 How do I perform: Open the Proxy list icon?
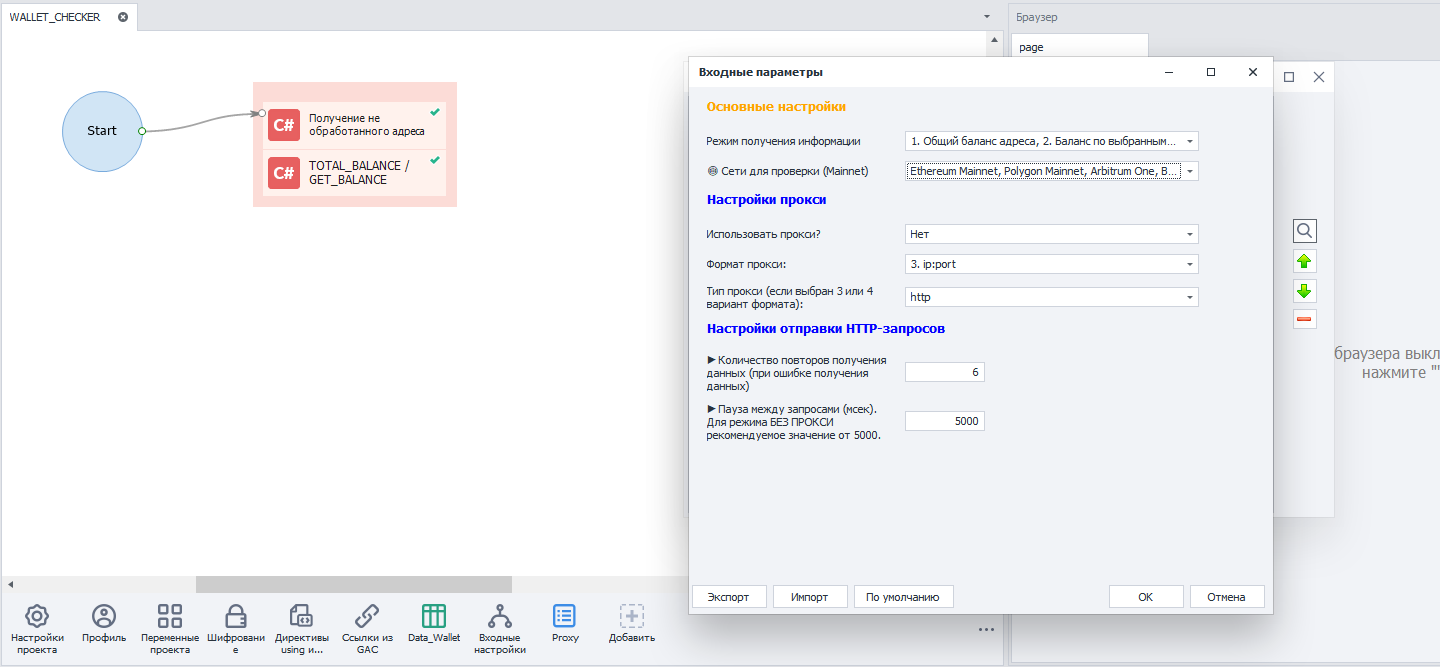click(565, 616)
